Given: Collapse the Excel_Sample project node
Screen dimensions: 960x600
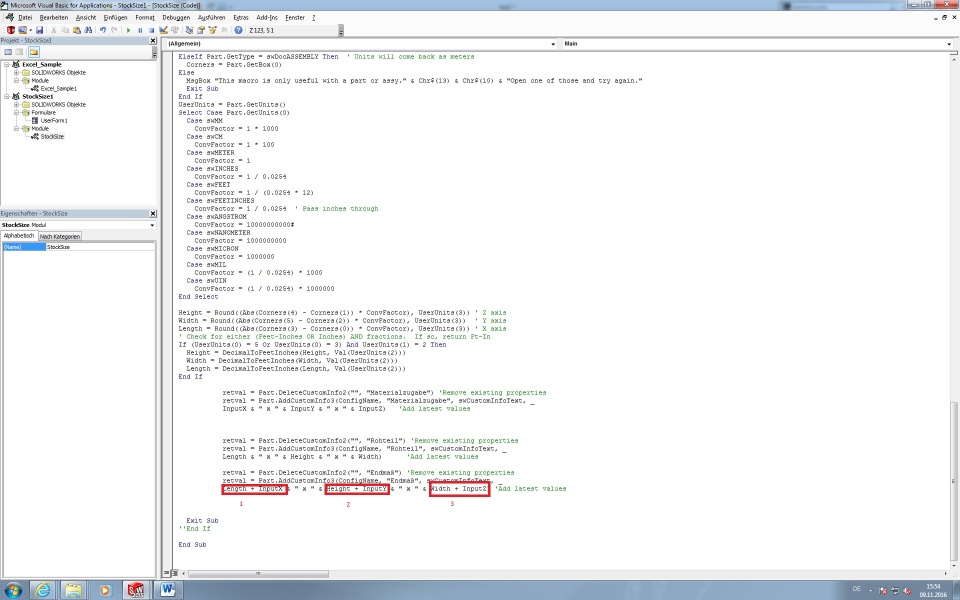Looking at the screenshot, I should (x=7, y=64).
